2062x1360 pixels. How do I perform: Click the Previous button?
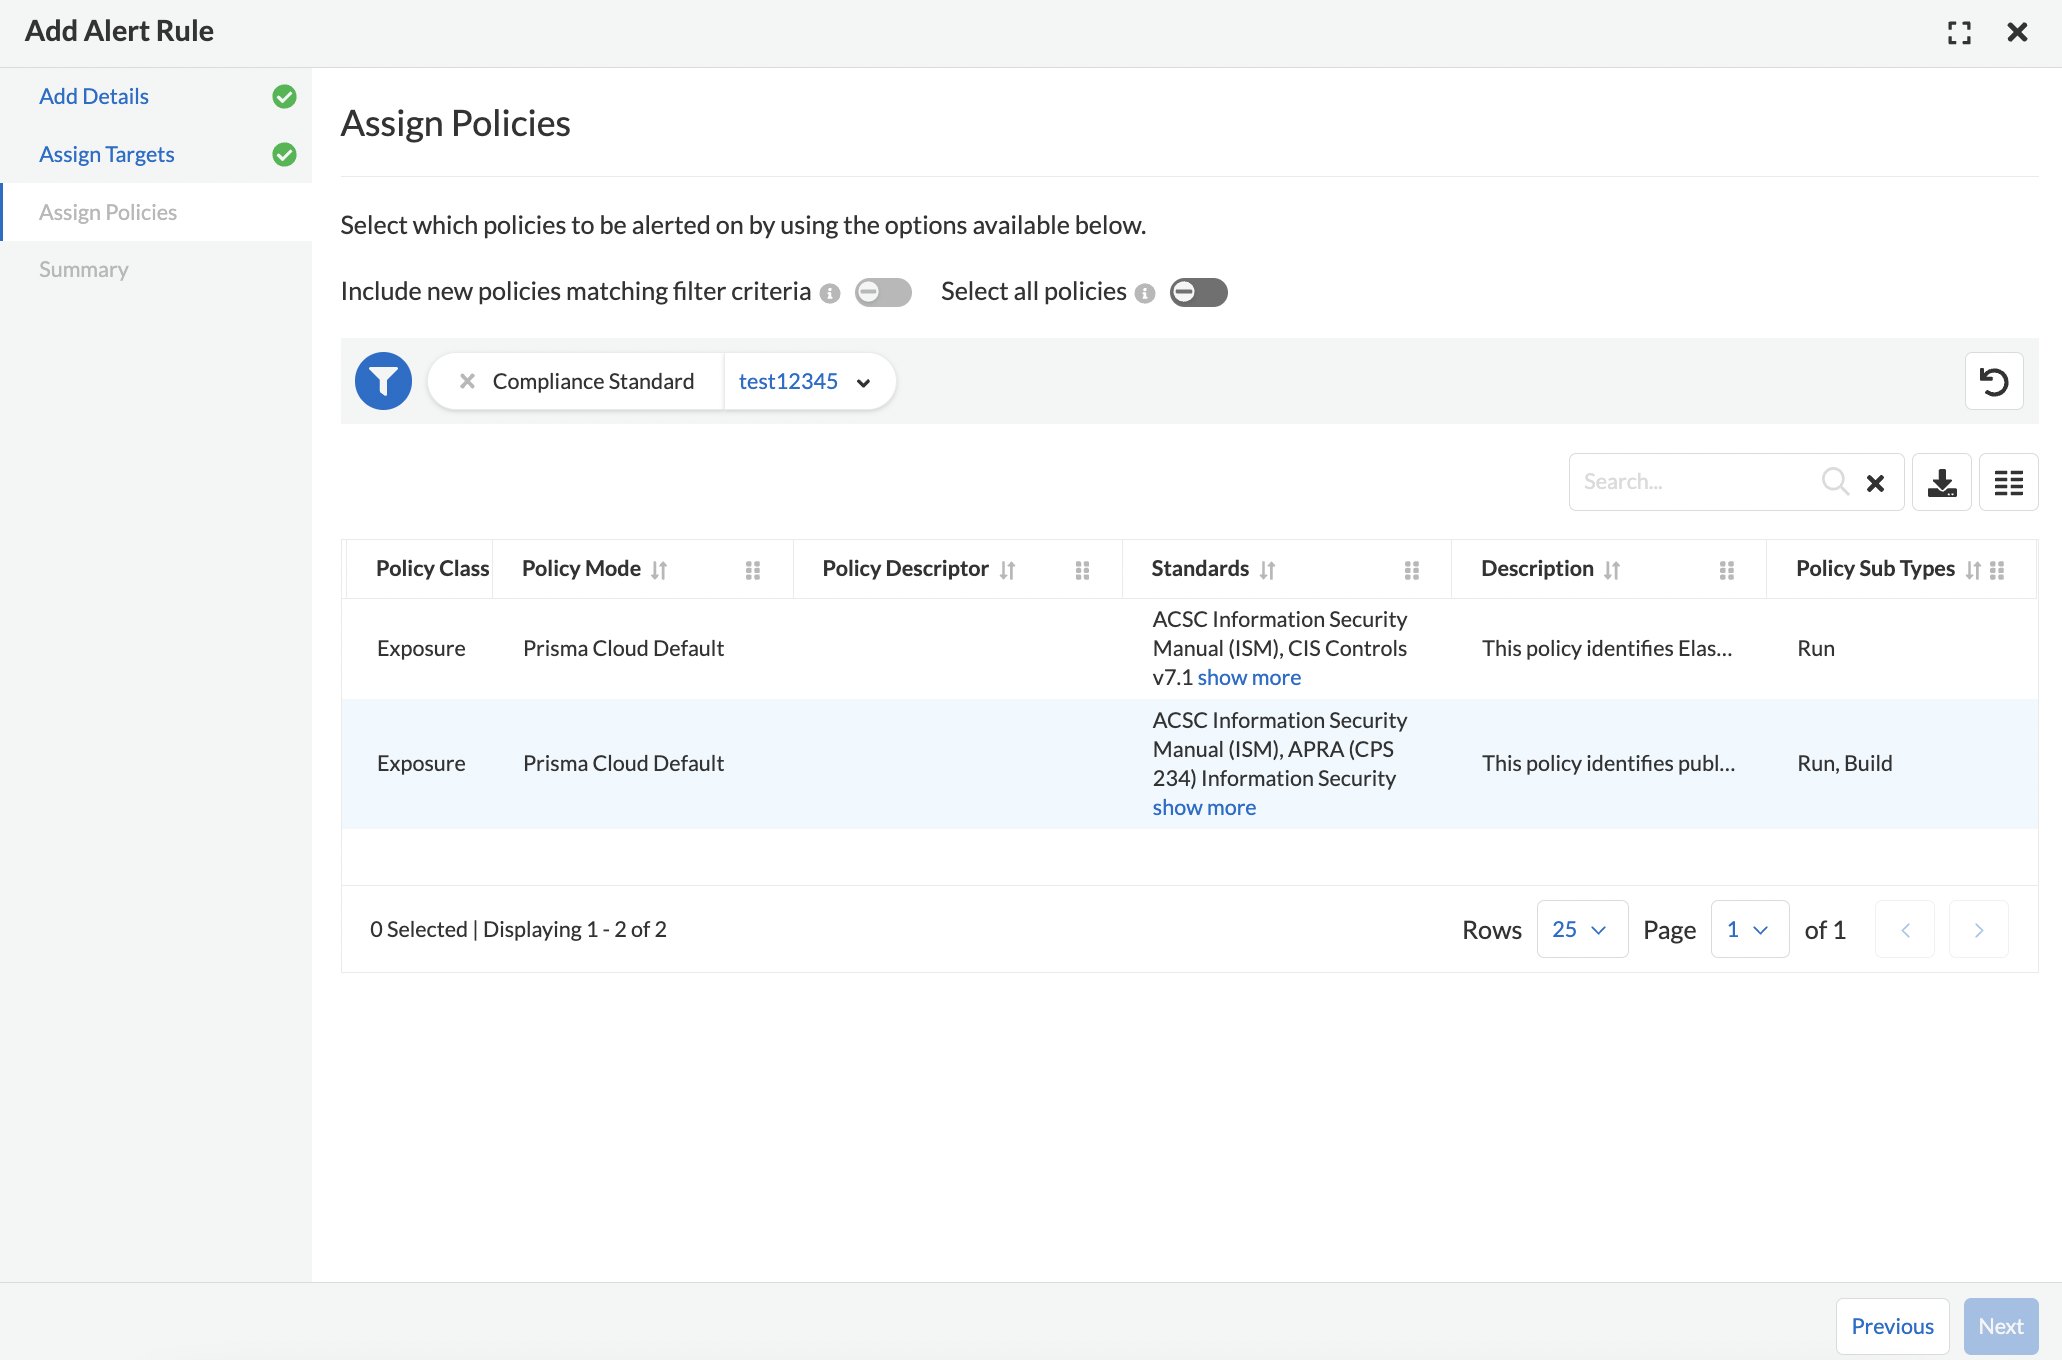(1891, 1325)
